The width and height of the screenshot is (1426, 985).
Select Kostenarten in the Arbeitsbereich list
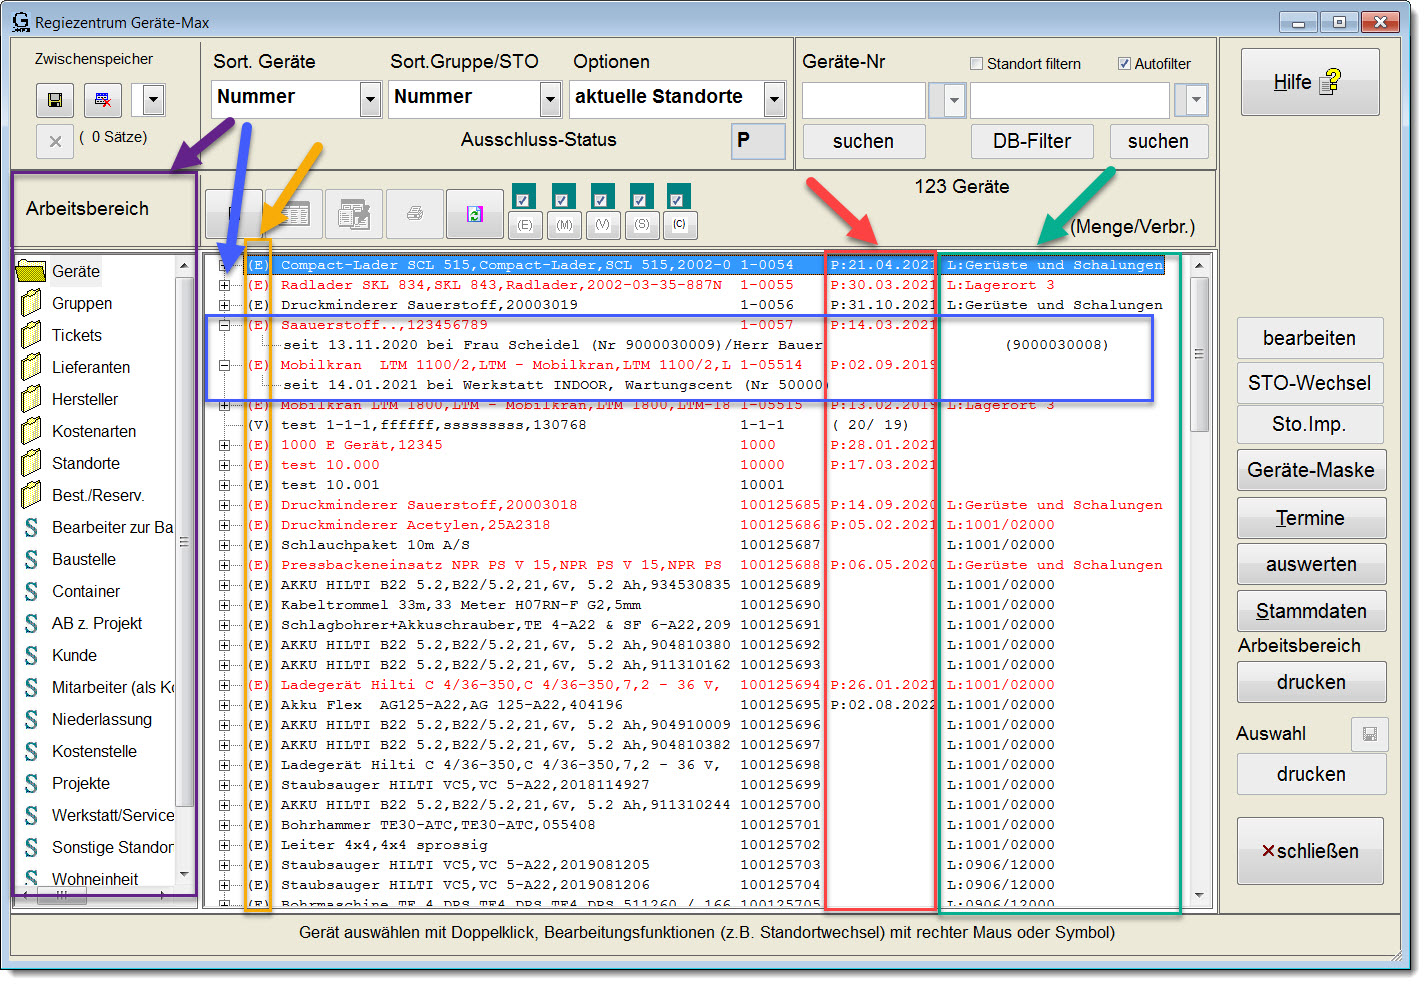click(x=93, y=431)
